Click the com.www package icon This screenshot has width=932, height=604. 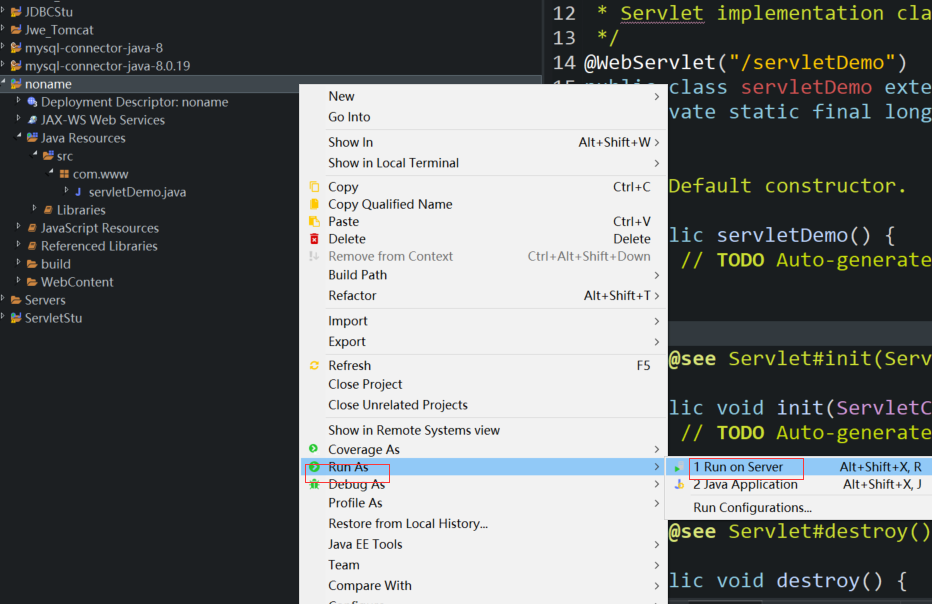point(64,174)
